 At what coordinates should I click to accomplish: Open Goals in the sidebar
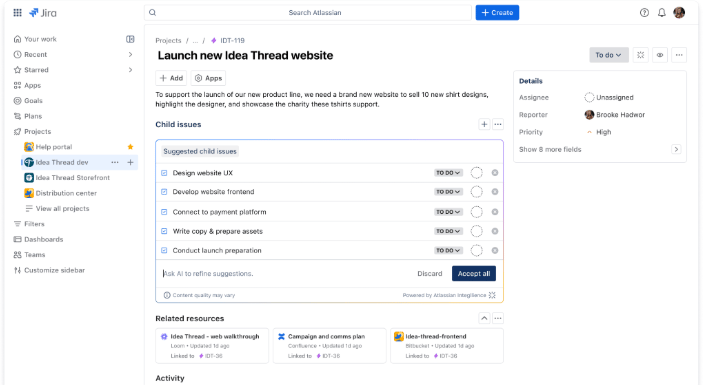coord(28,100)
